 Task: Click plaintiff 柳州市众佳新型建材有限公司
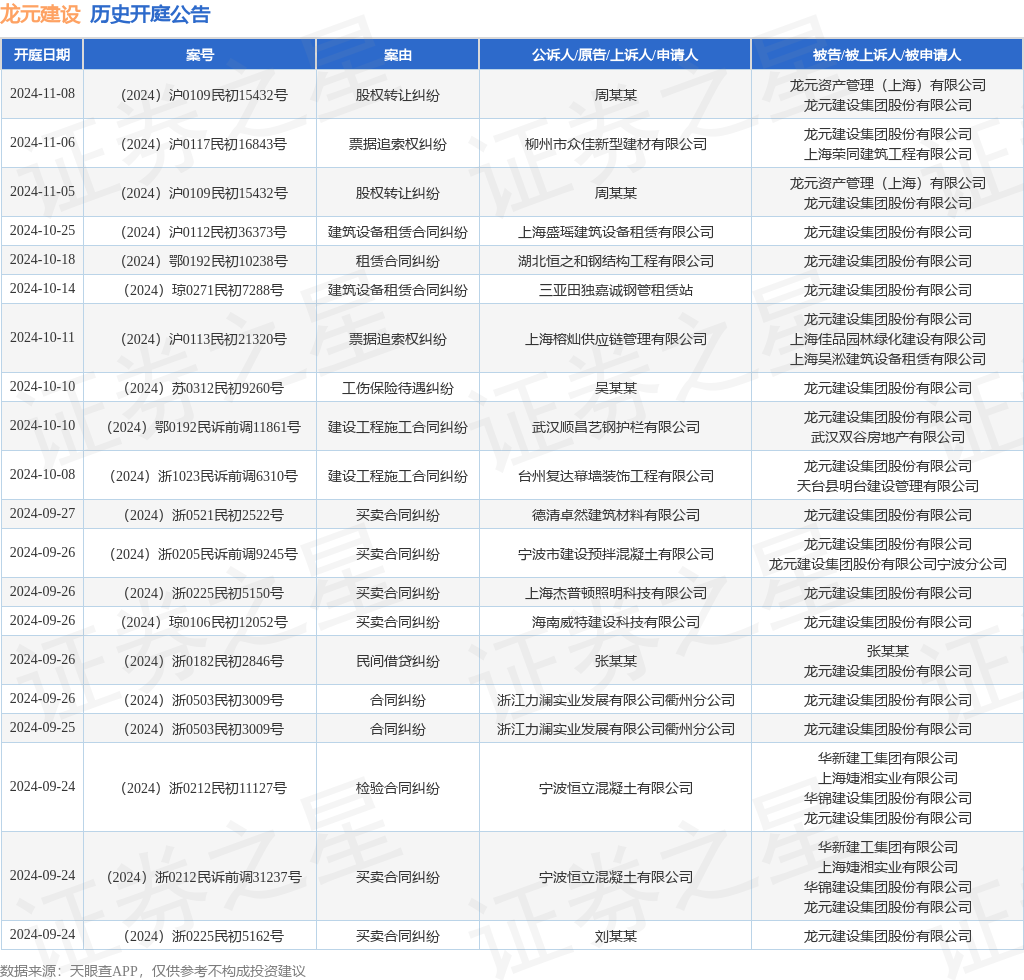(x=616, y=144)
